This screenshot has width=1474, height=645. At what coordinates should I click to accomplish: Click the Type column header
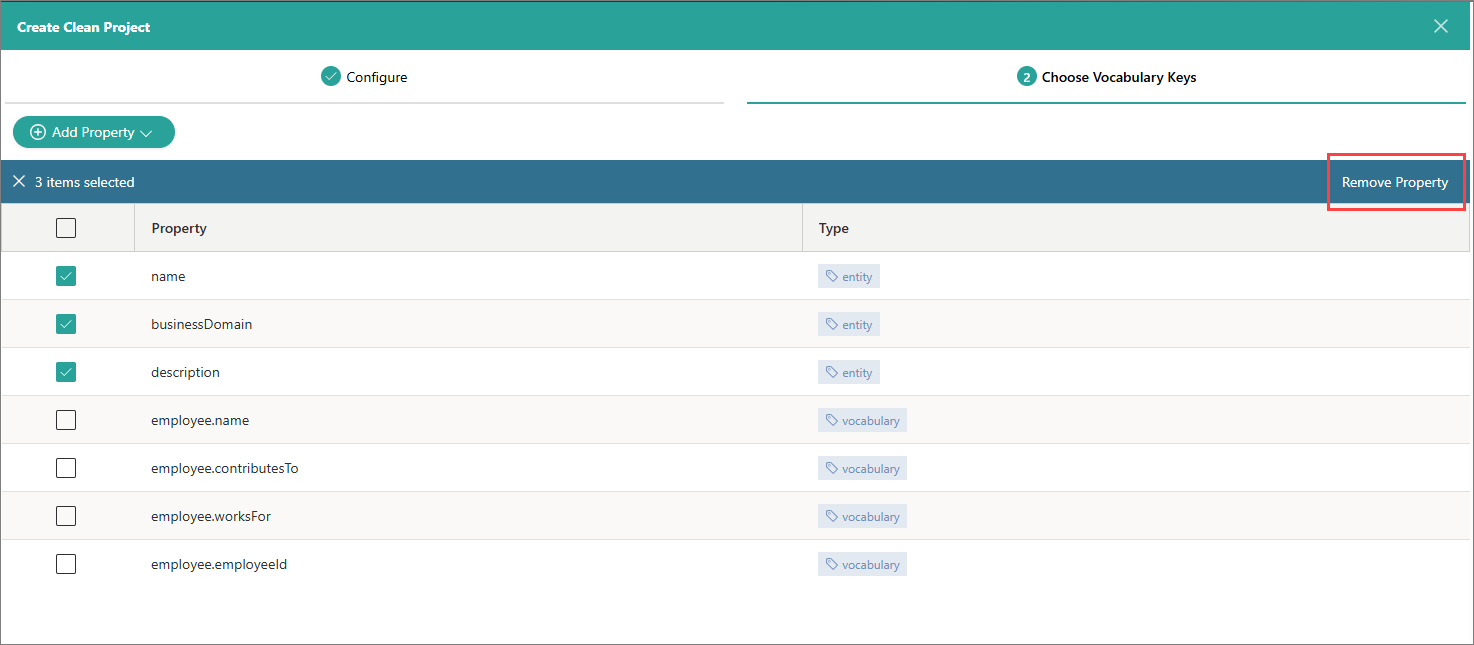pyautogui.click(x=833, y=228)
